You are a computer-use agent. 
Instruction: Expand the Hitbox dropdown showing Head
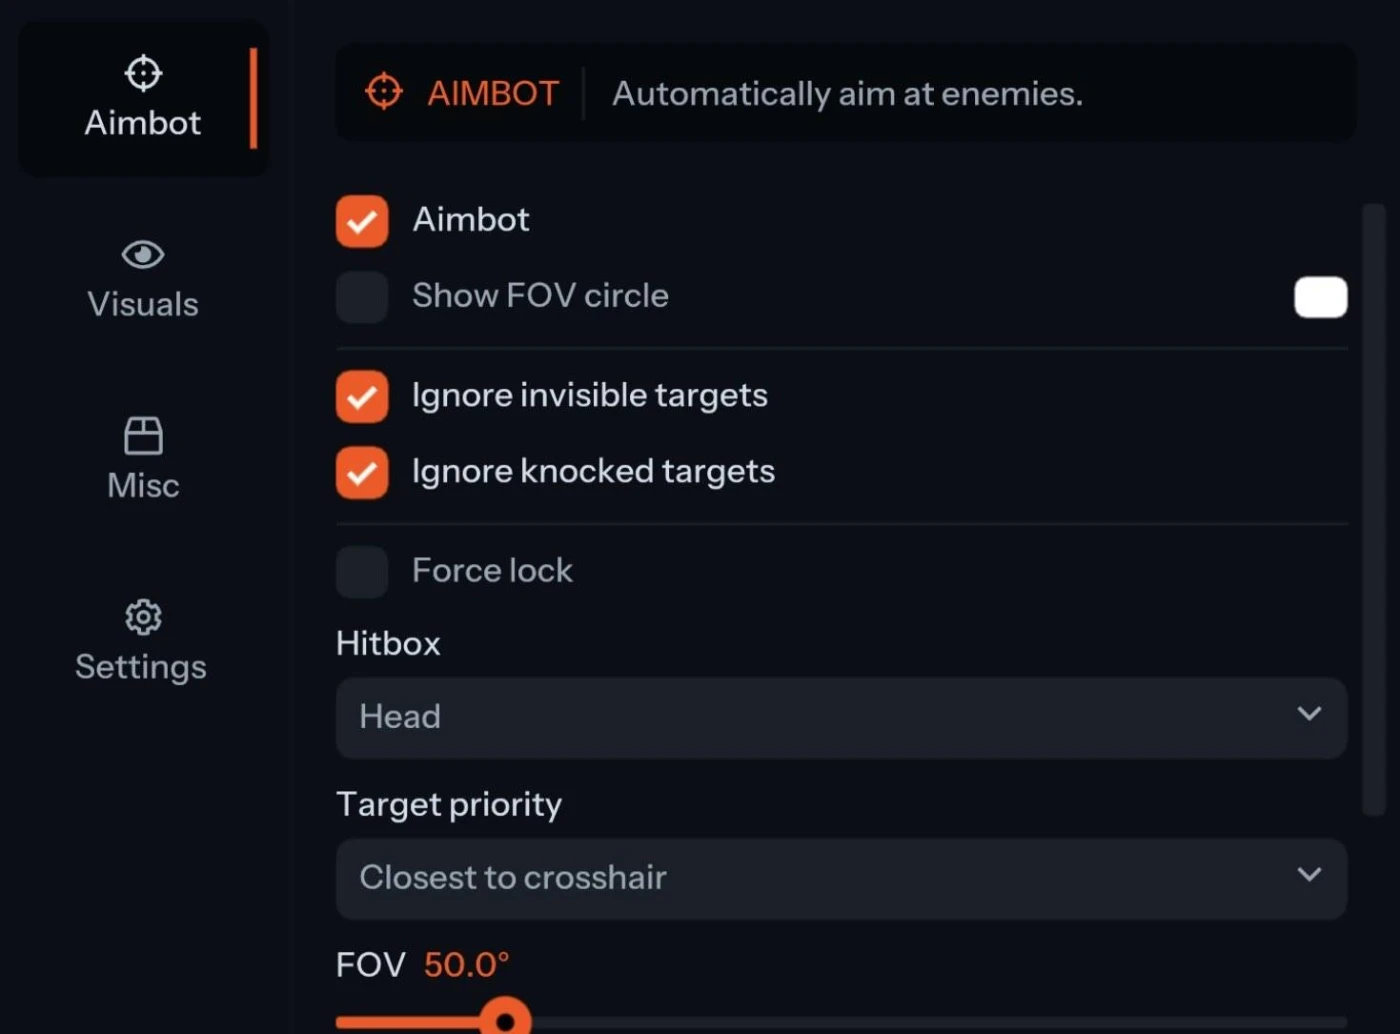click(x=840, y=718)
